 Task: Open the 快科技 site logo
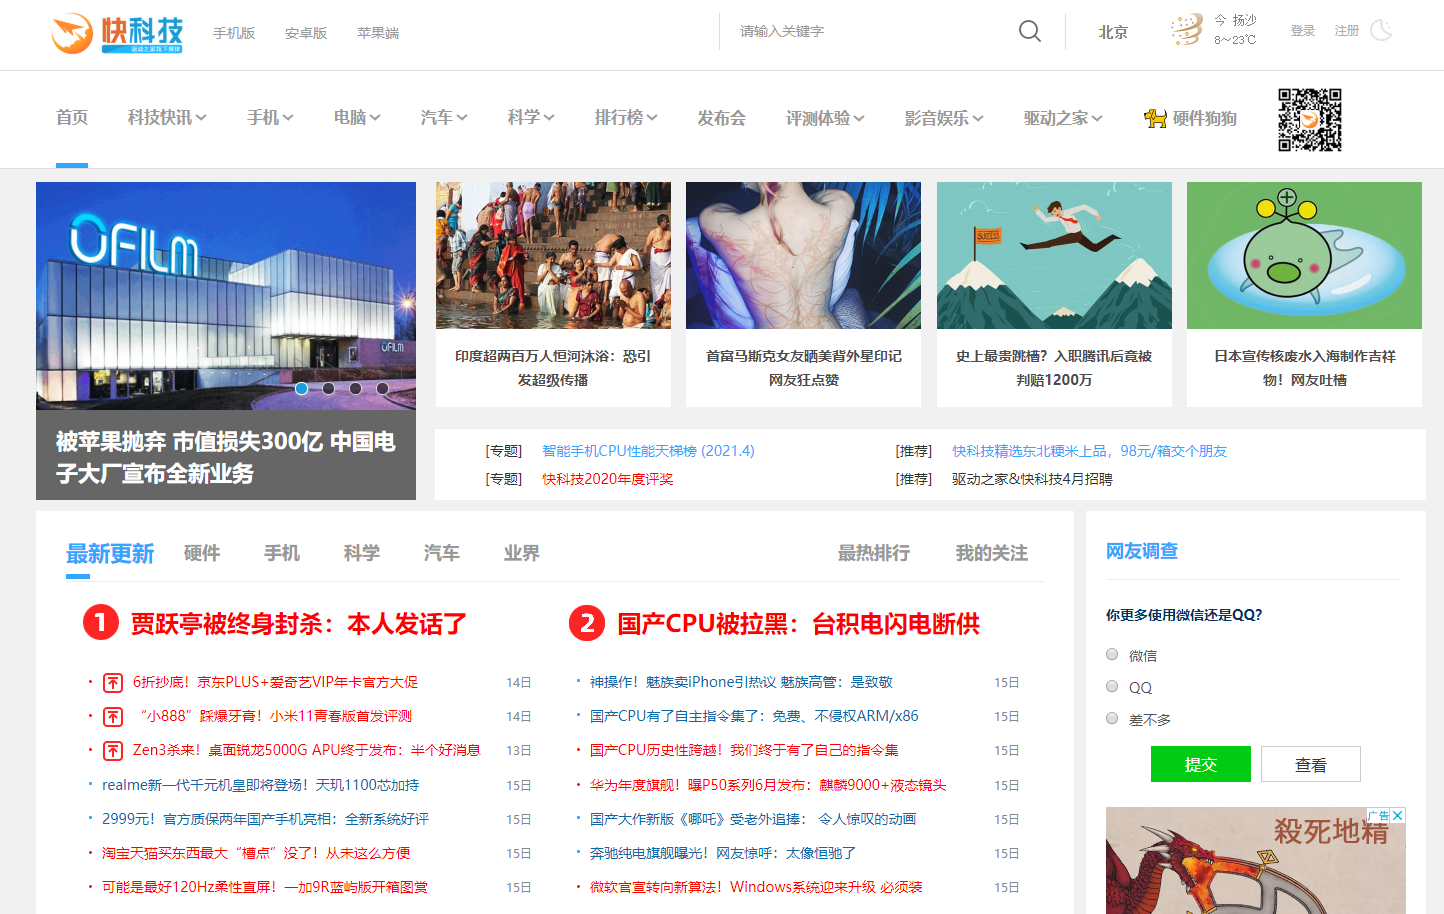[117, 33]
